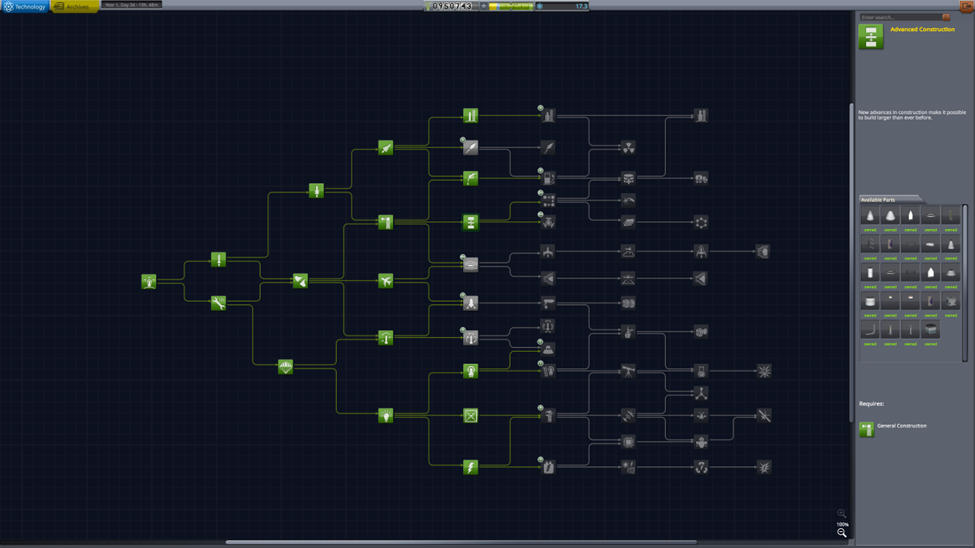
Task: Zoom out of the tech tree
Action: point(841,533)
